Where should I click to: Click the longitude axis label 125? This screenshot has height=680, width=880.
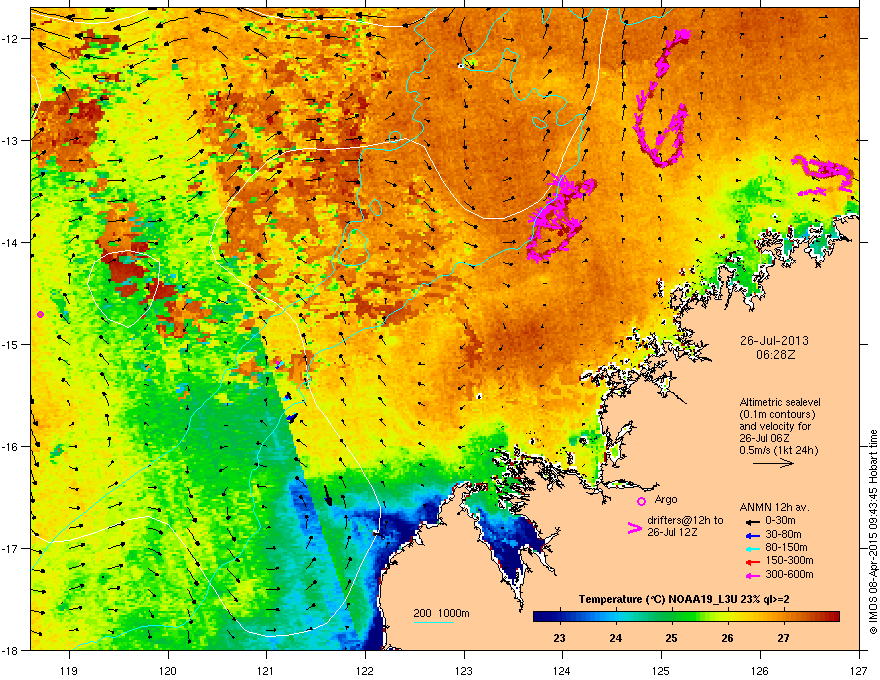pos(661,670)
